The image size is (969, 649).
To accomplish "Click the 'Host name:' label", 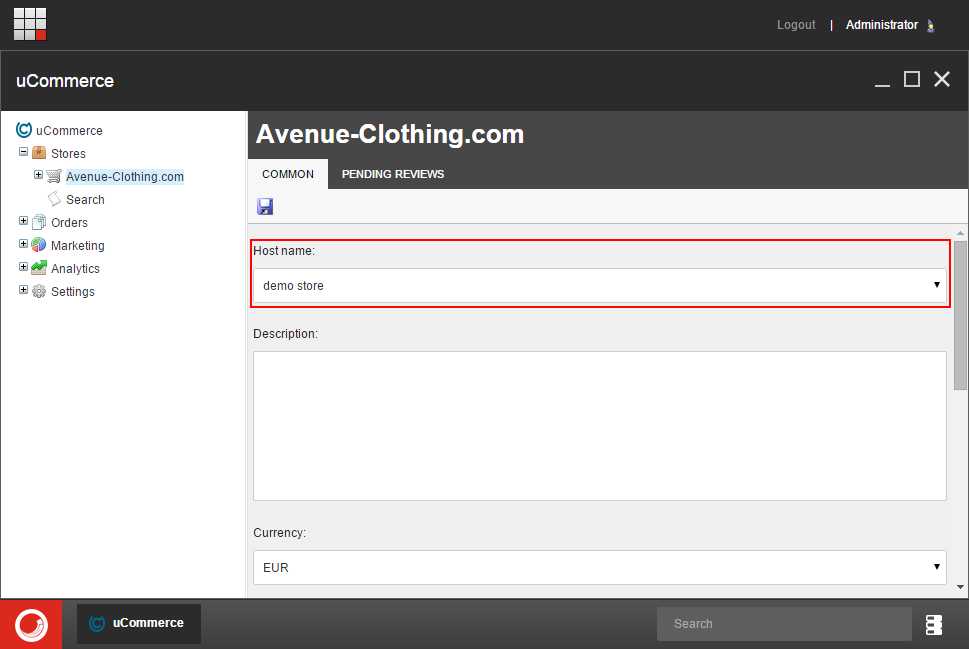I will (x=284, y=250).
